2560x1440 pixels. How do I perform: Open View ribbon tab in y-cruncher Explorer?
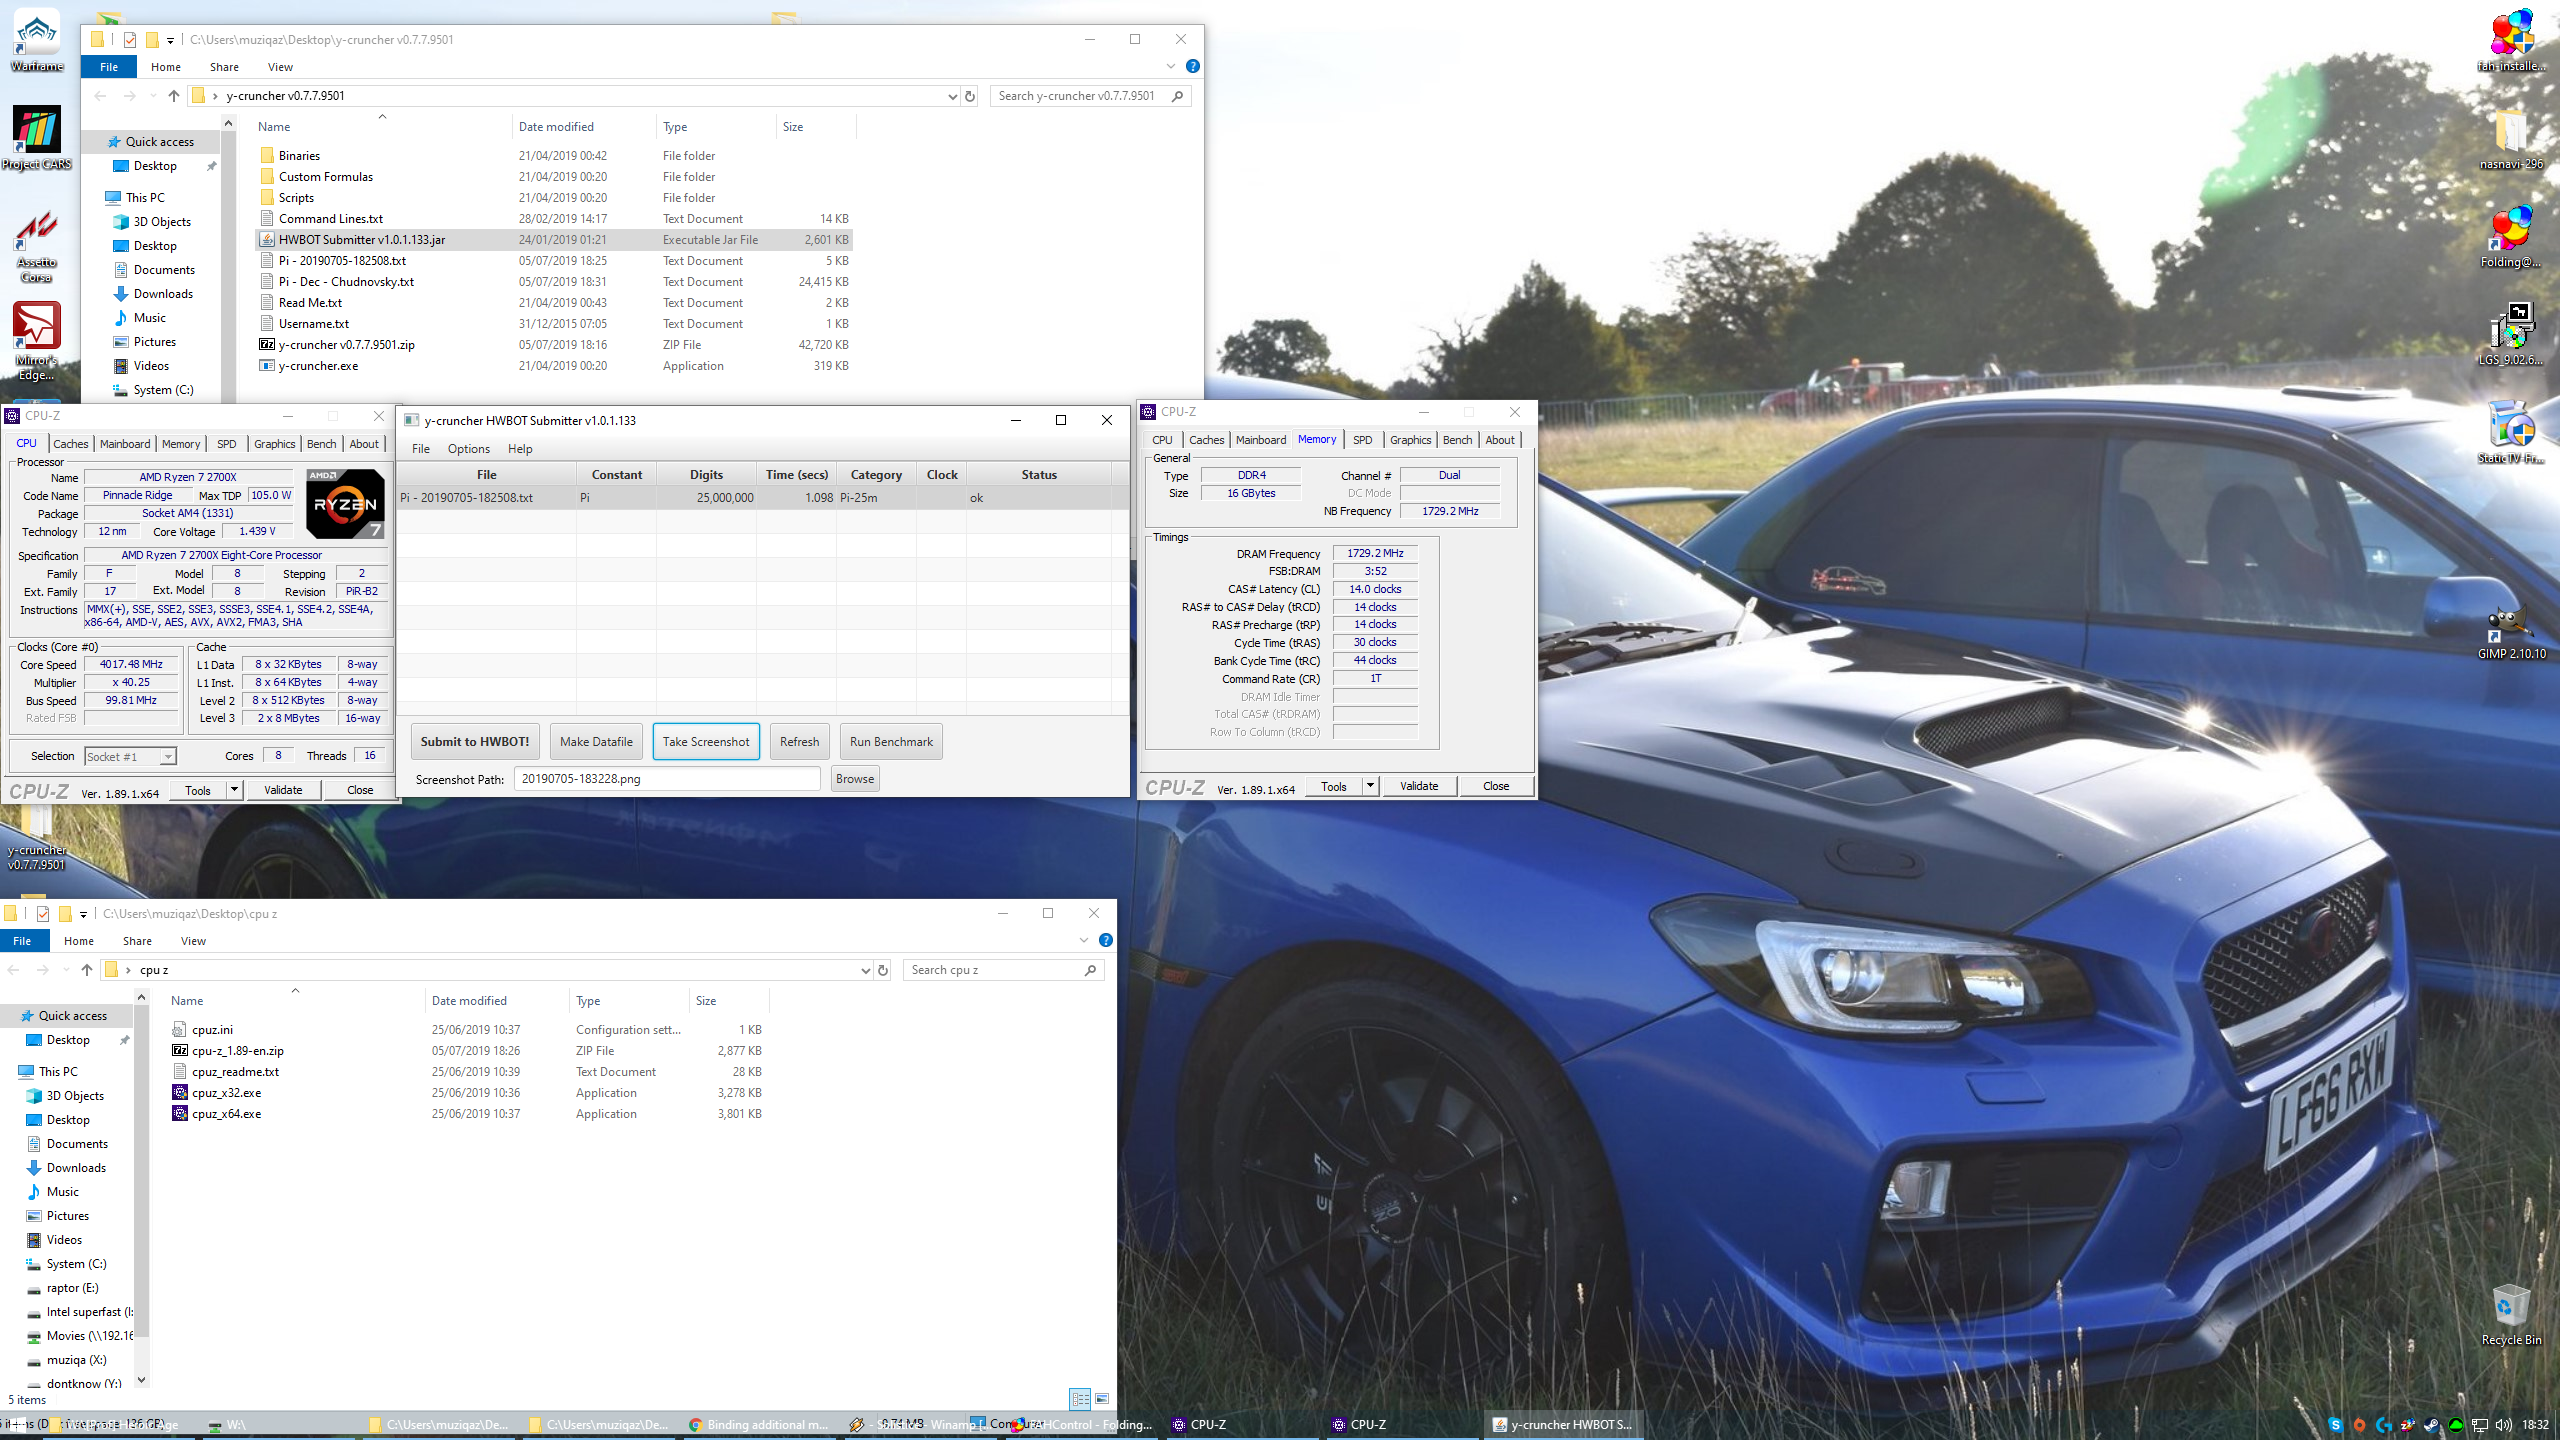(x=280, y=67)
